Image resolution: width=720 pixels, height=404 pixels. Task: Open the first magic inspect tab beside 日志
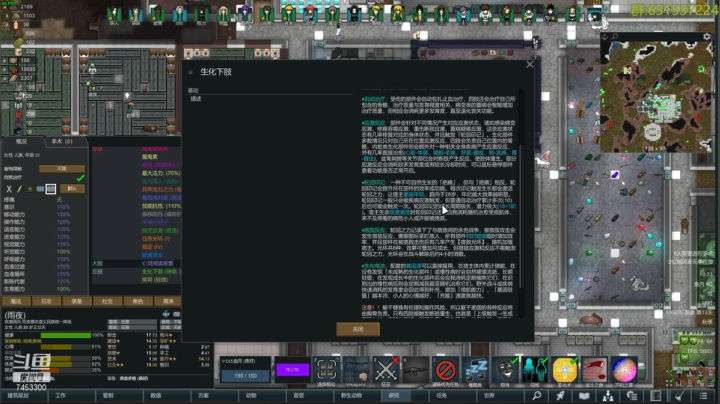(x=16, y=301)
